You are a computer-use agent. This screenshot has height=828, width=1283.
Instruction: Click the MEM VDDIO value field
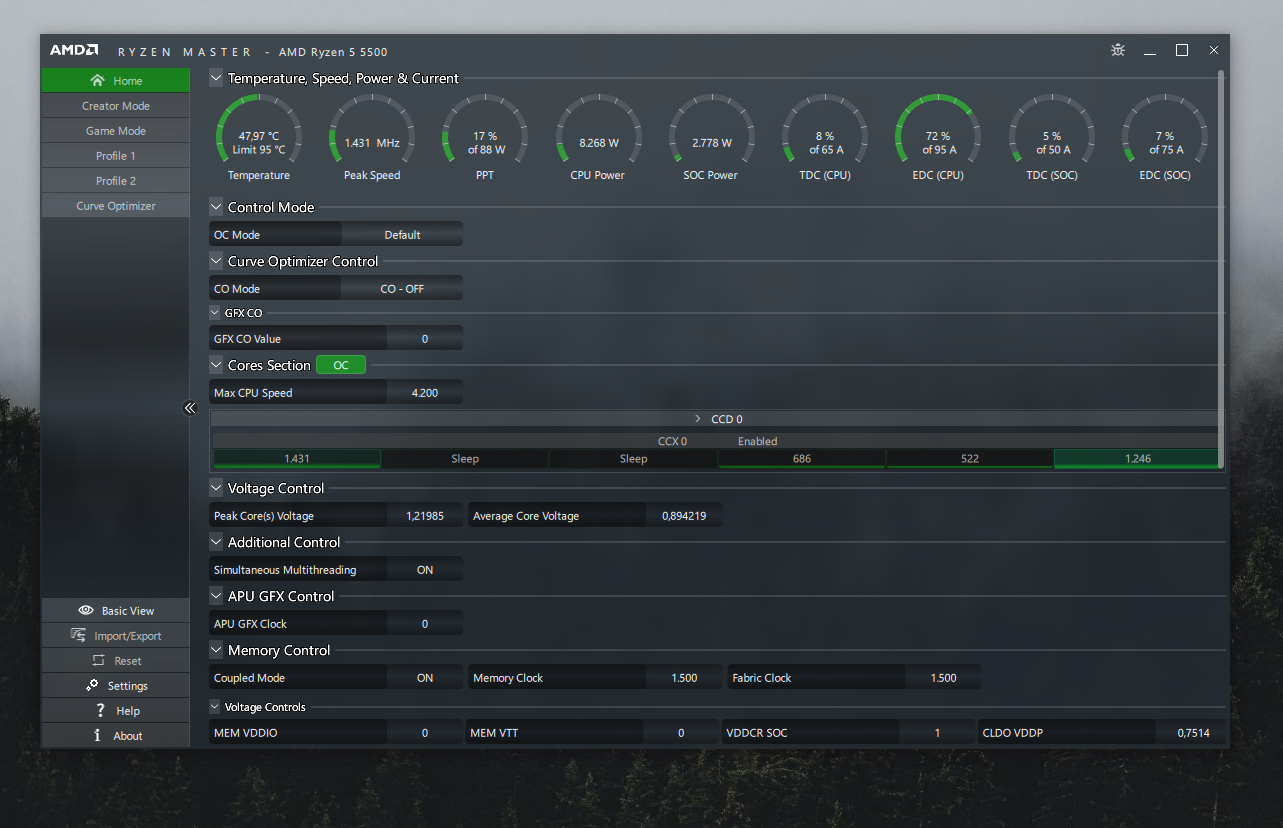click(x=425, y=732)
